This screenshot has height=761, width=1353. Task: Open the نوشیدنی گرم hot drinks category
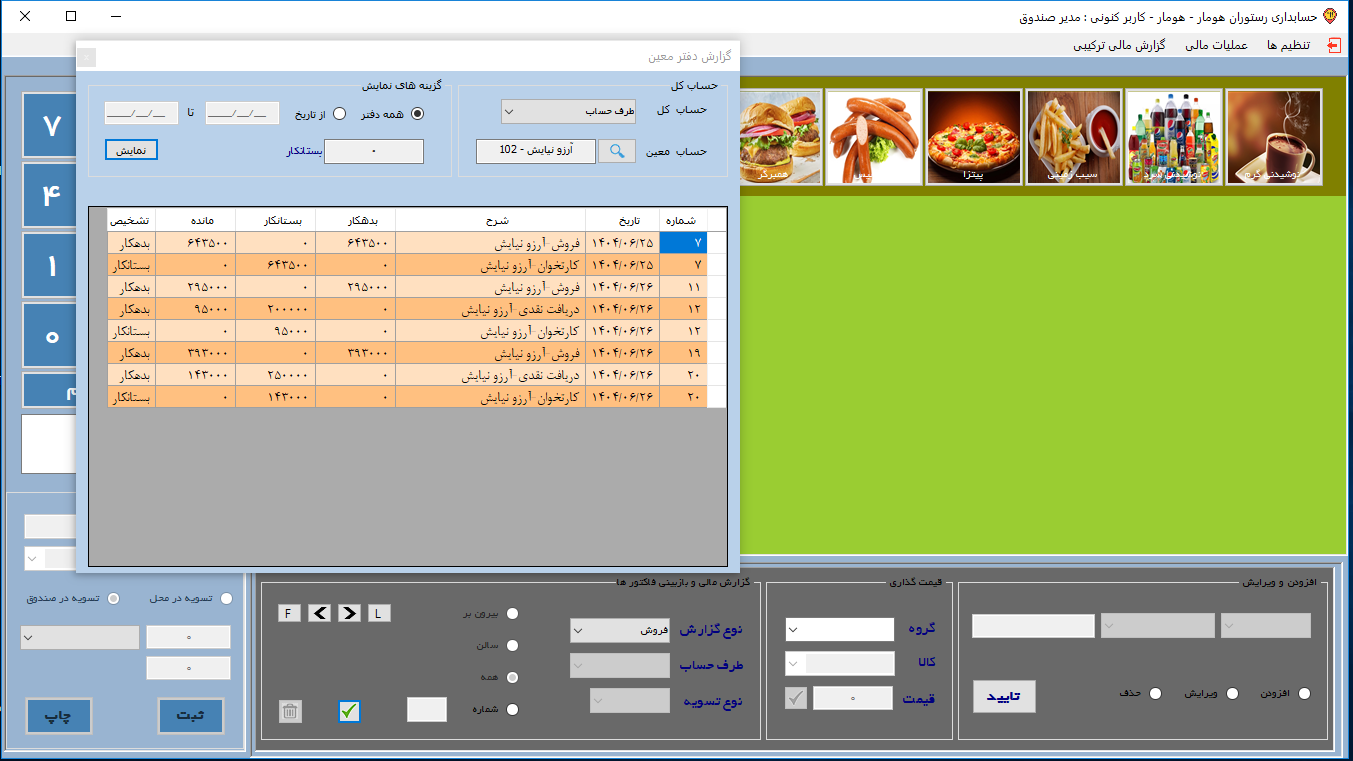pos(1273,137)
